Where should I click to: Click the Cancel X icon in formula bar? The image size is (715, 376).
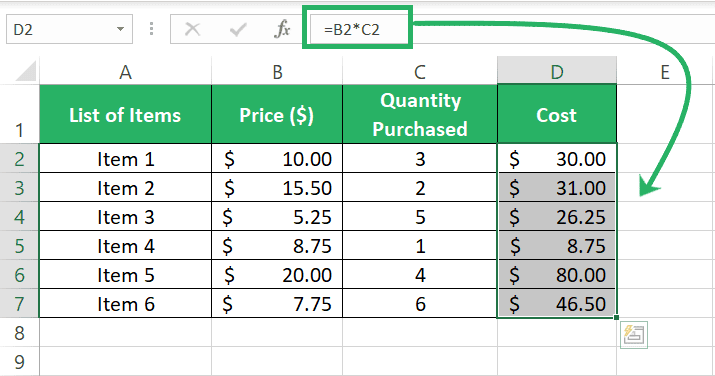coord(192,30)
